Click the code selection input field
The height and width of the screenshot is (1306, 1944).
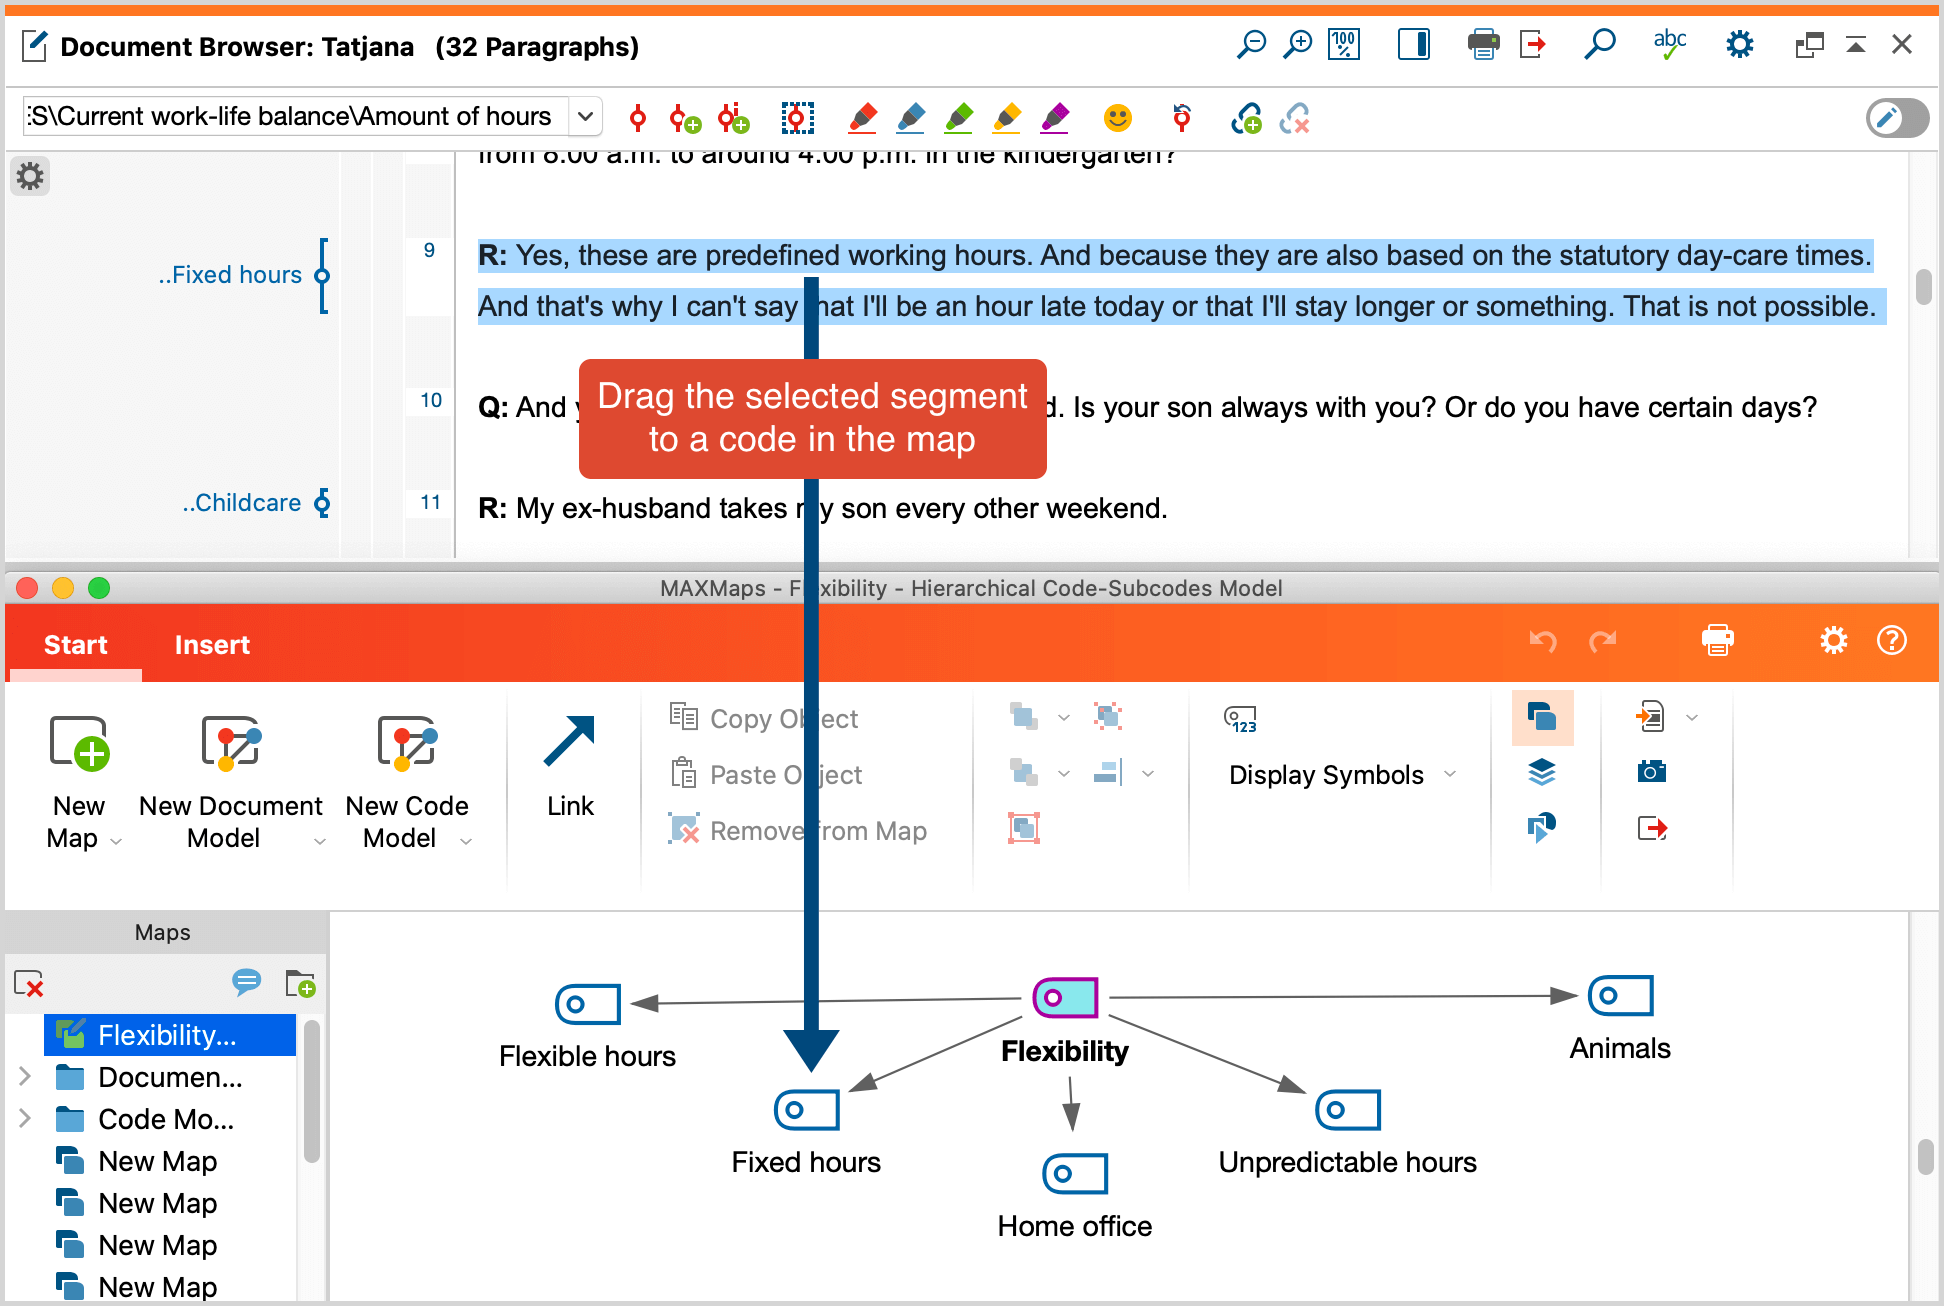[x=296, y=117]
